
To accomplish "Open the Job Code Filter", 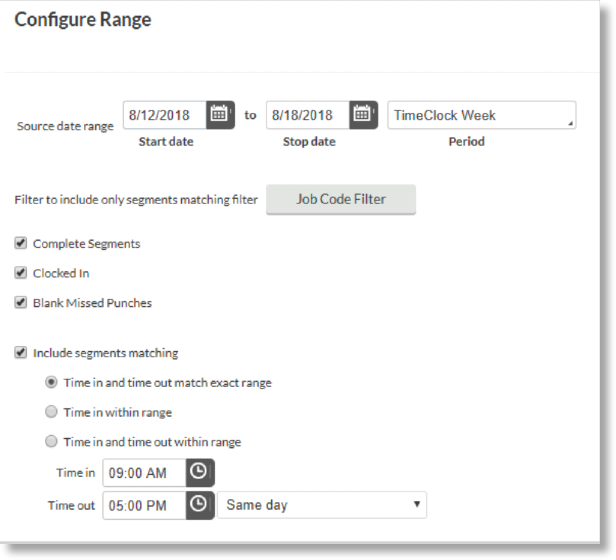I will click(x=341, y=199).
